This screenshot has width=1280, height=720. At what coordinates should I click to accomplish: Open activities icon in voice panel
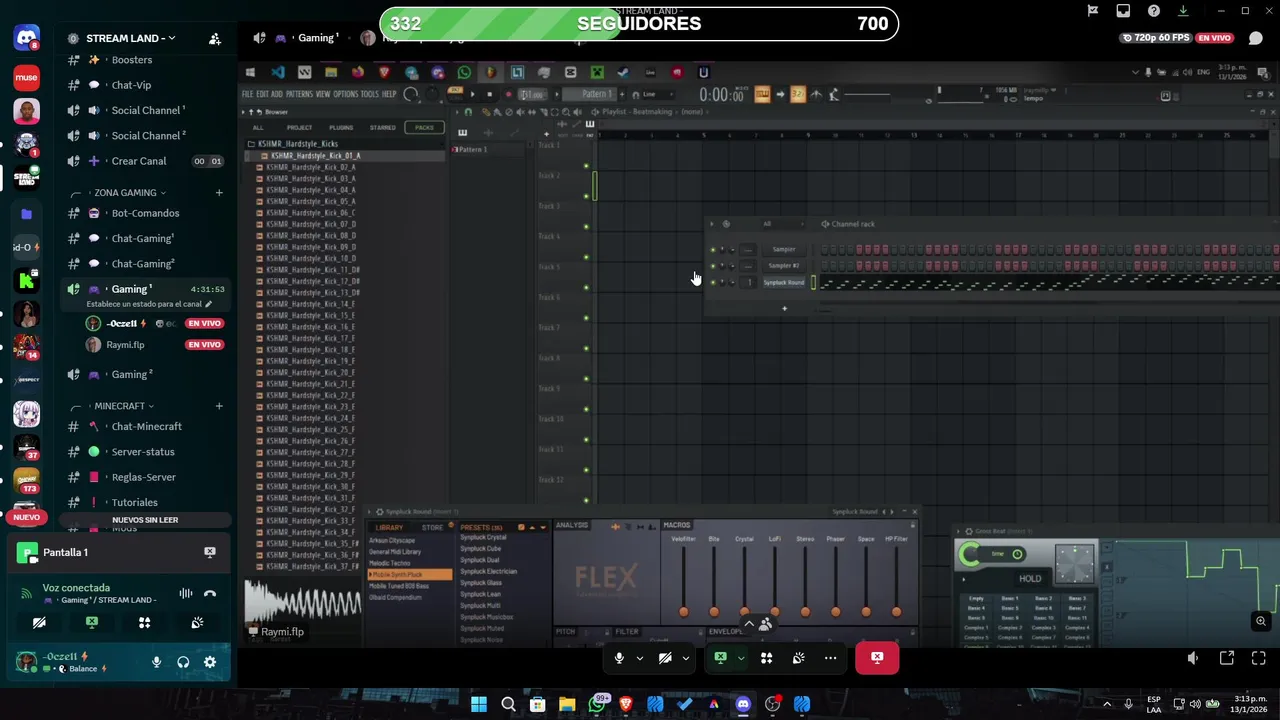(x=145, y=622)
